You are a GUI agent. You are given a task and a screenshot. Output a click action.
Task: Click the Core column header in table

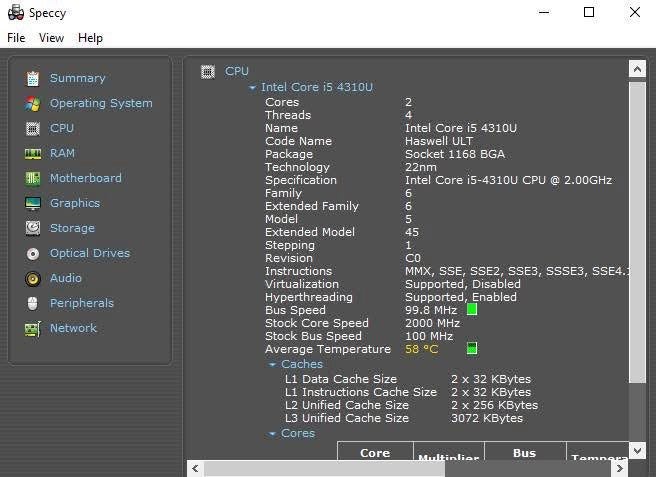pos(375,453)
